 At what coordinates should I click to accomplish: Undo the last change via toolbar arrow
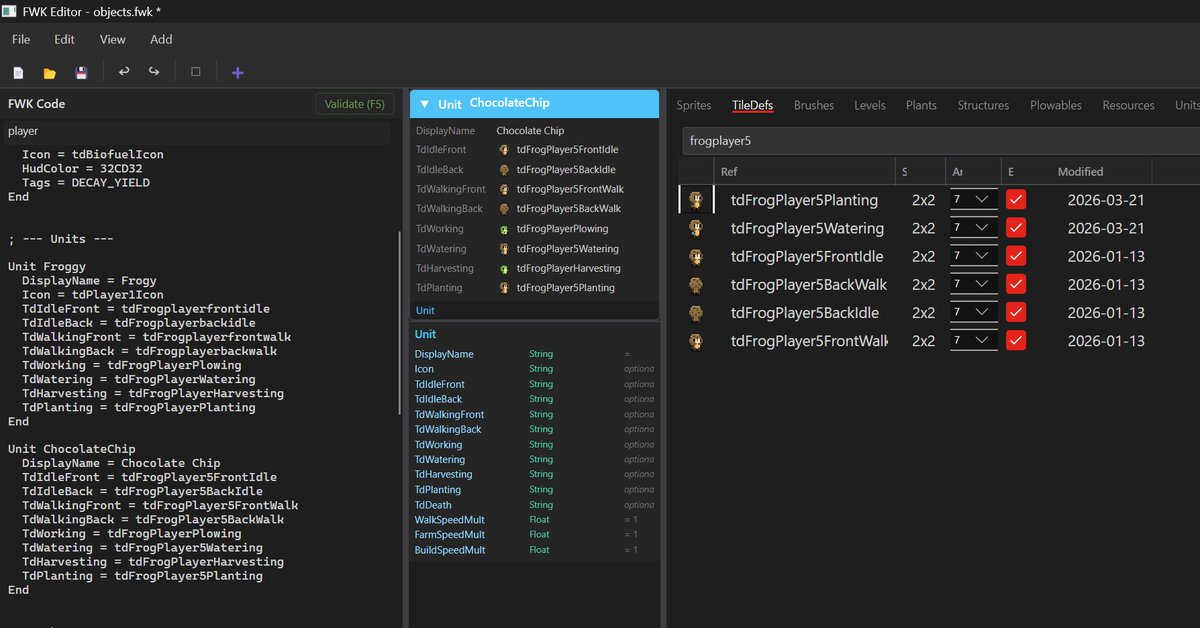coord(124,72)
